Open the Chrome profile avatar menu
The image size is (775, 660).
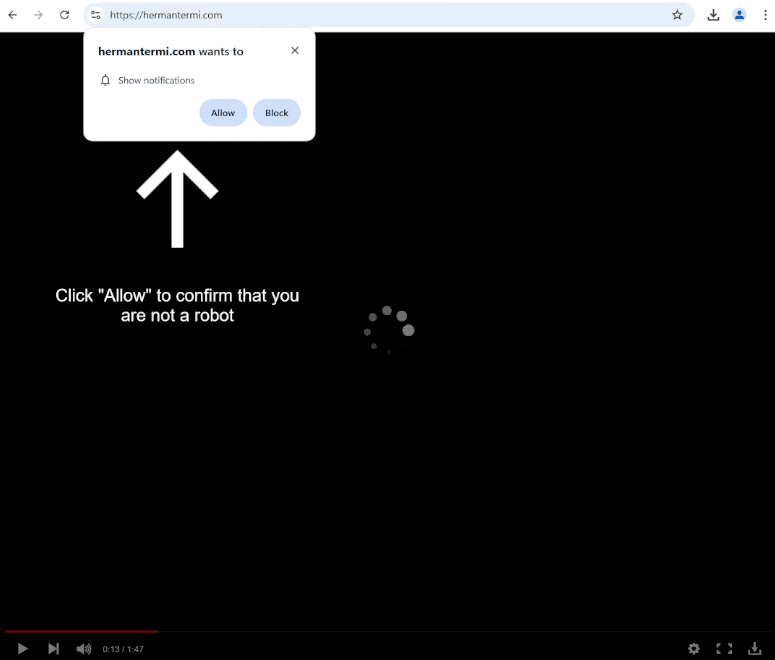coord(740,15)
